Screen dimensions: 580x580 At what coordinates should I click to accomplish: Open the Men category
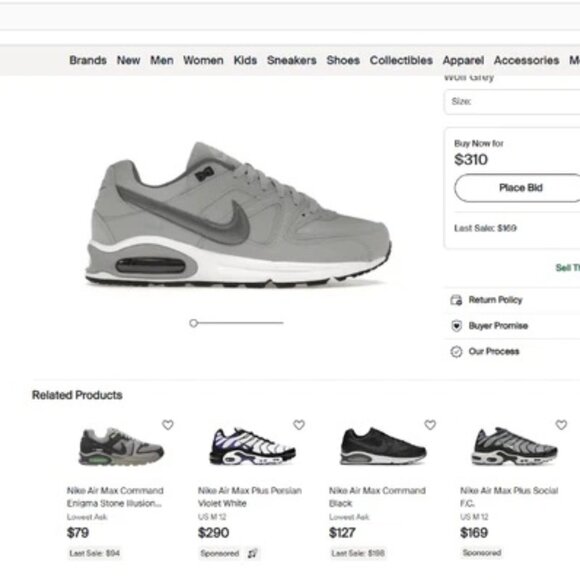tap(162, 60)
